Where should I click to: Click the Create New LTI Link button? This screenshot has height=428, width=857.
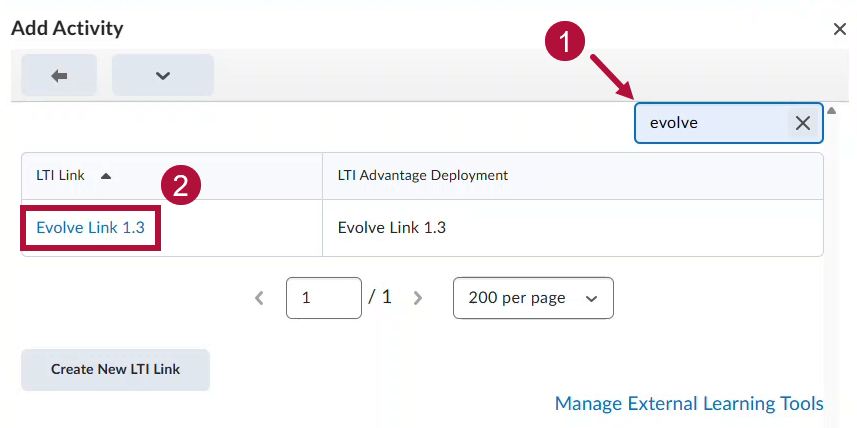pyautogui.click(x=115, y=370)
